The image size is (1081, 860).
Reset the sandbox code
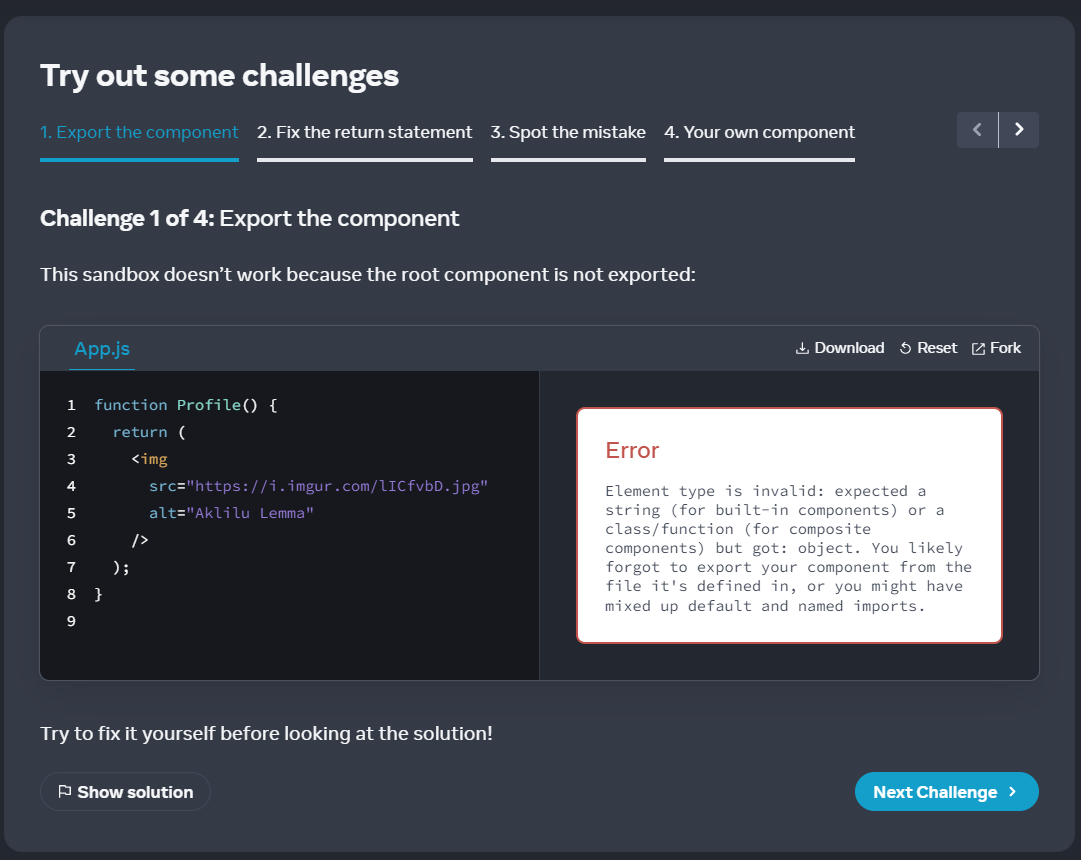(928, 348)
